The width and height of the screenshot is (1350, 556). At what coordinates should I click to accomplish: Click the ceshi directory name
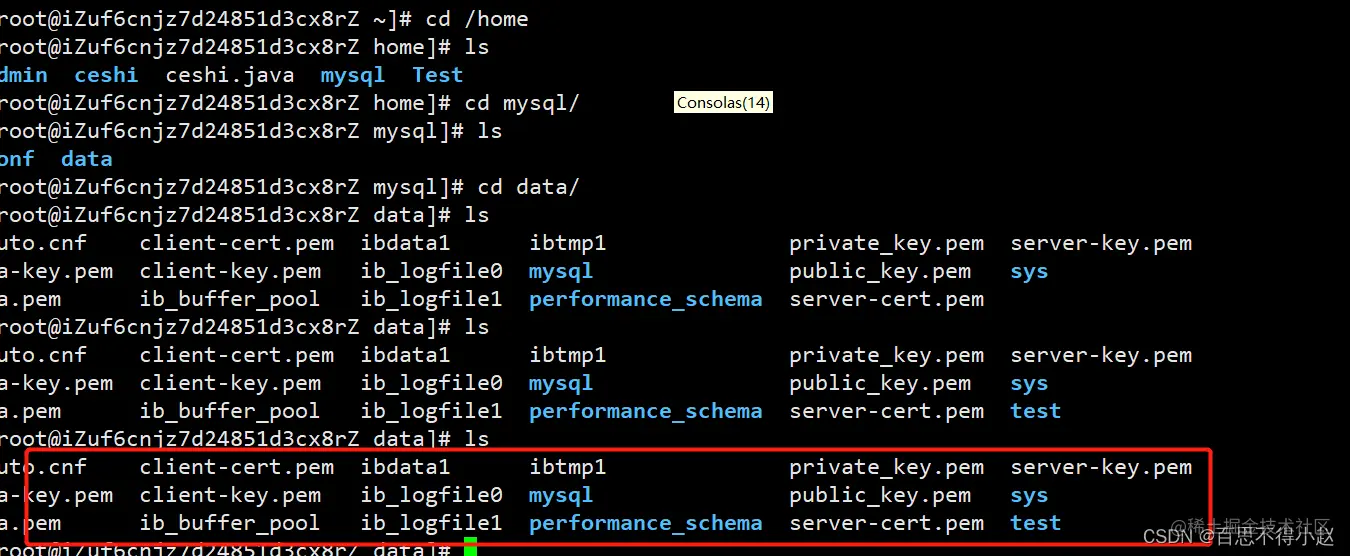[106, 75]
